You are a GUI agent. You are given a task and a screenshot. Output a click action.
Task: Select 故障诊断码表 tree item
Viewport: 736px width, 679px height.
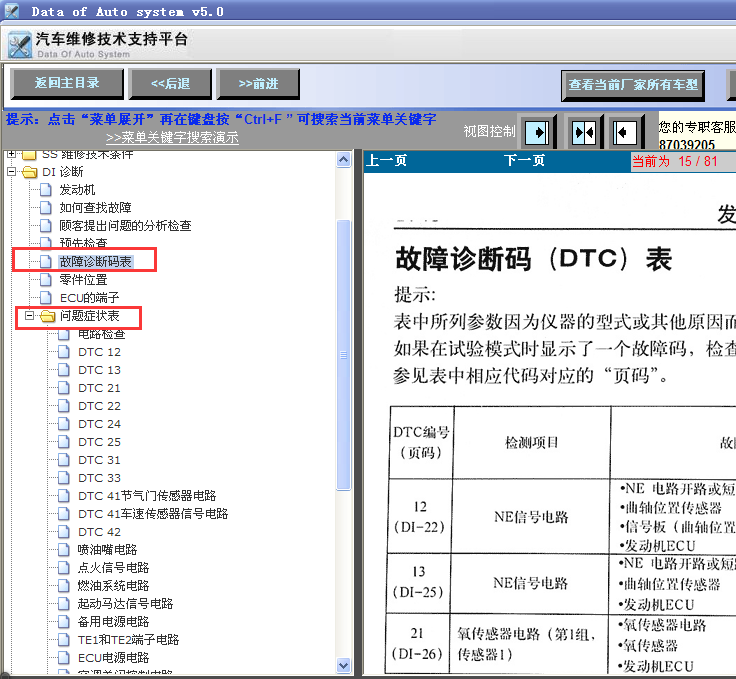pos(96,261)
